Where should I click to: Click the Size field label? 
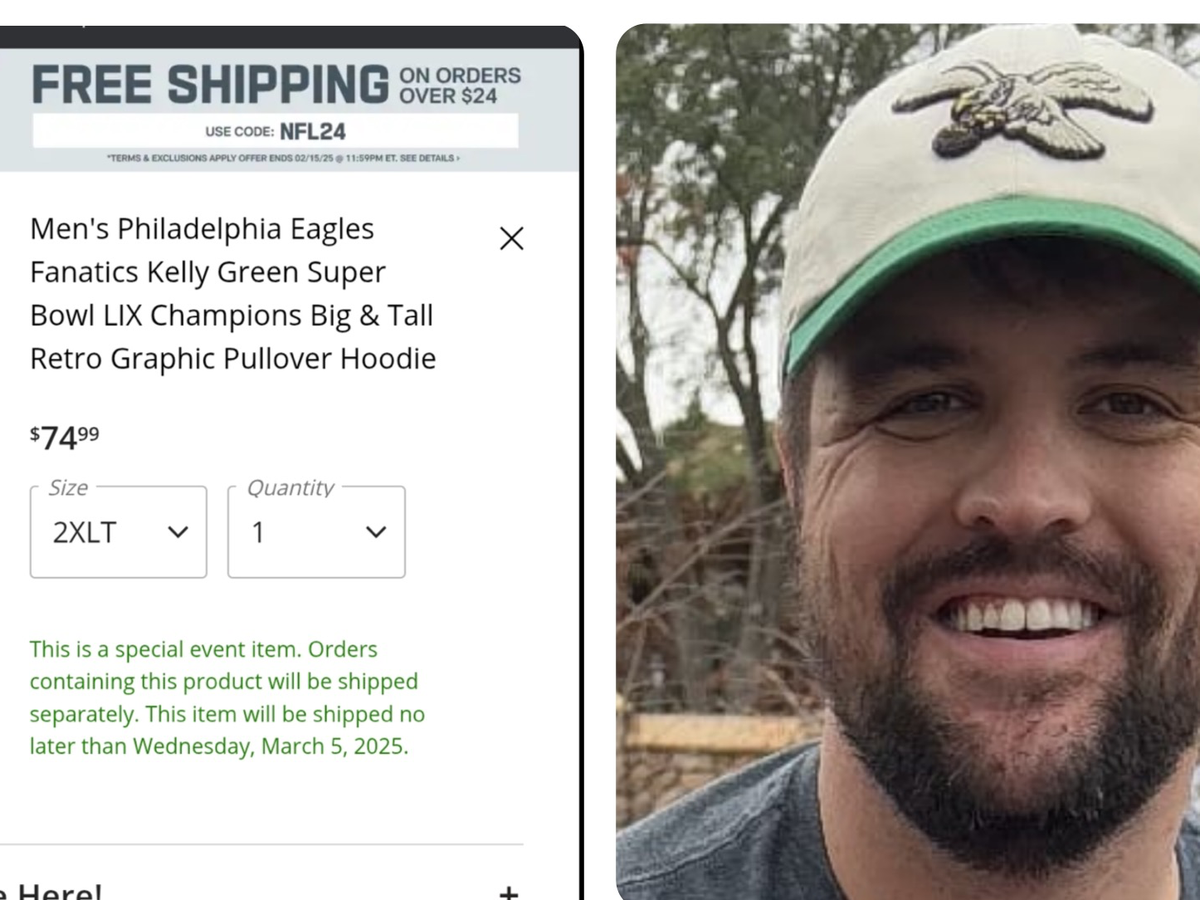(x=68, y=488)
